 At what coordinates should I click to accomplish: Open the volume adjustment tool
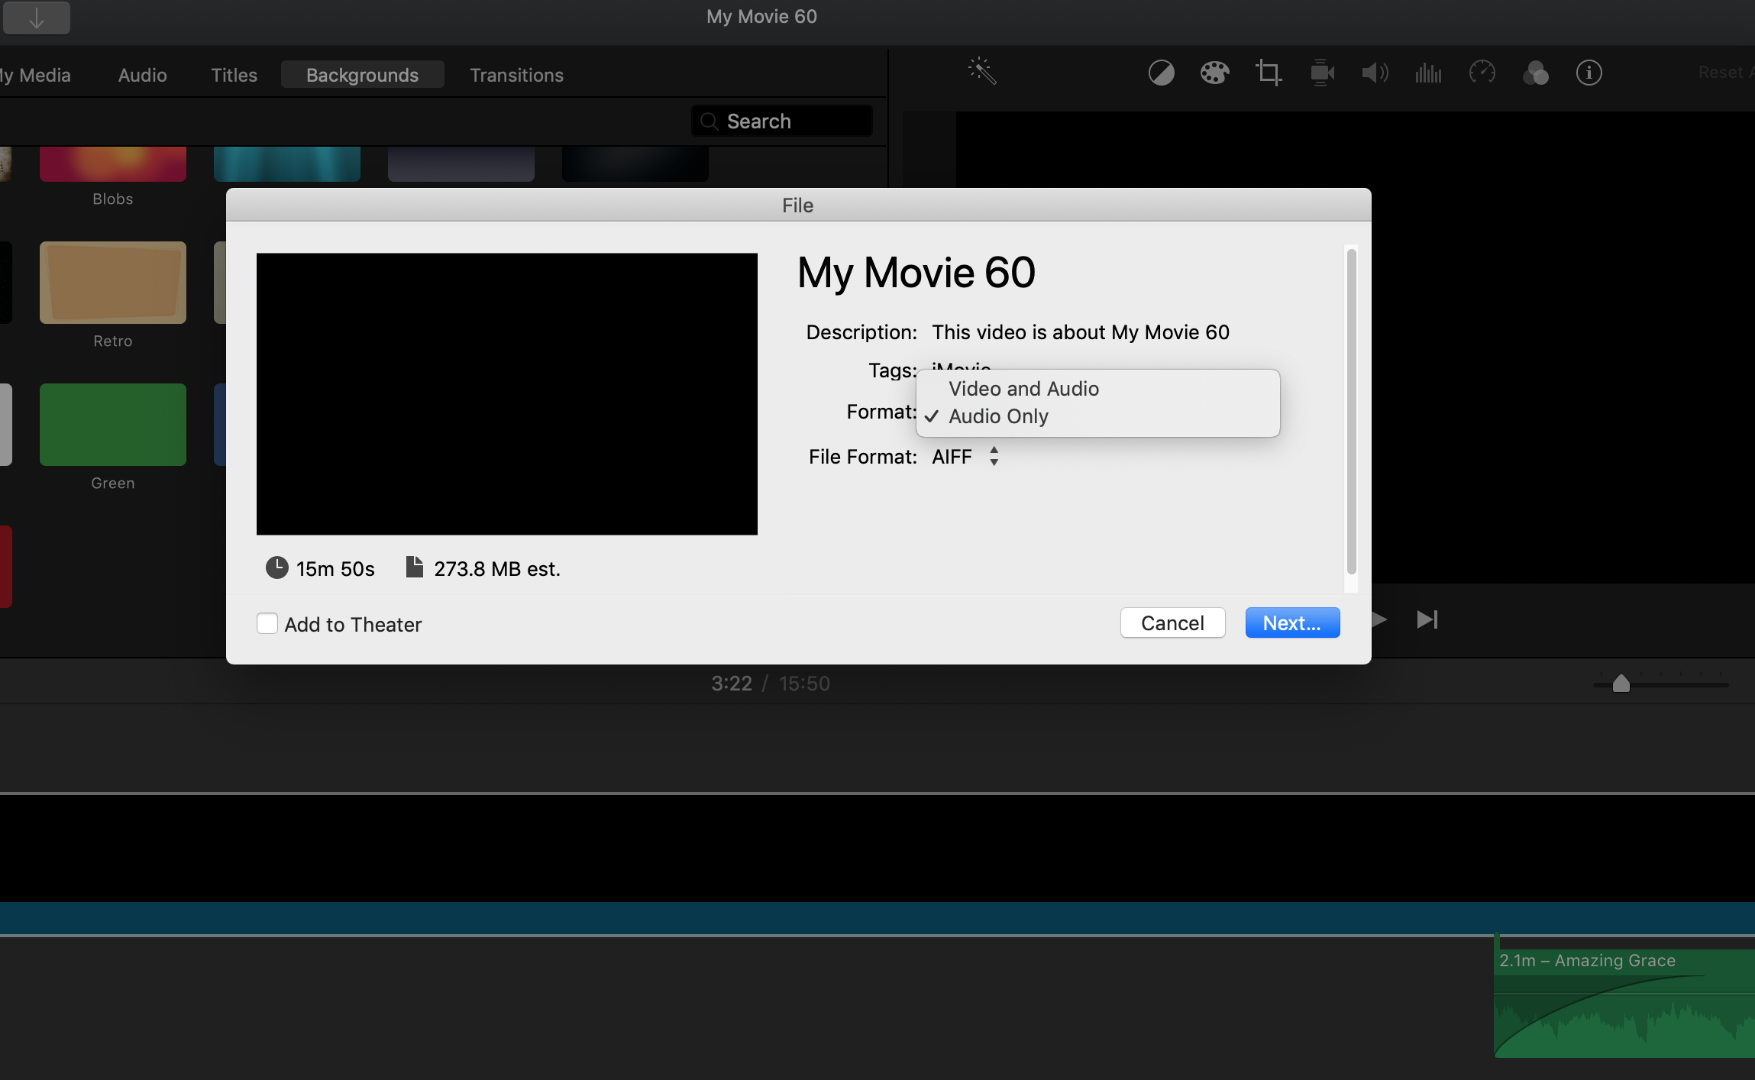coord(1375,73)
